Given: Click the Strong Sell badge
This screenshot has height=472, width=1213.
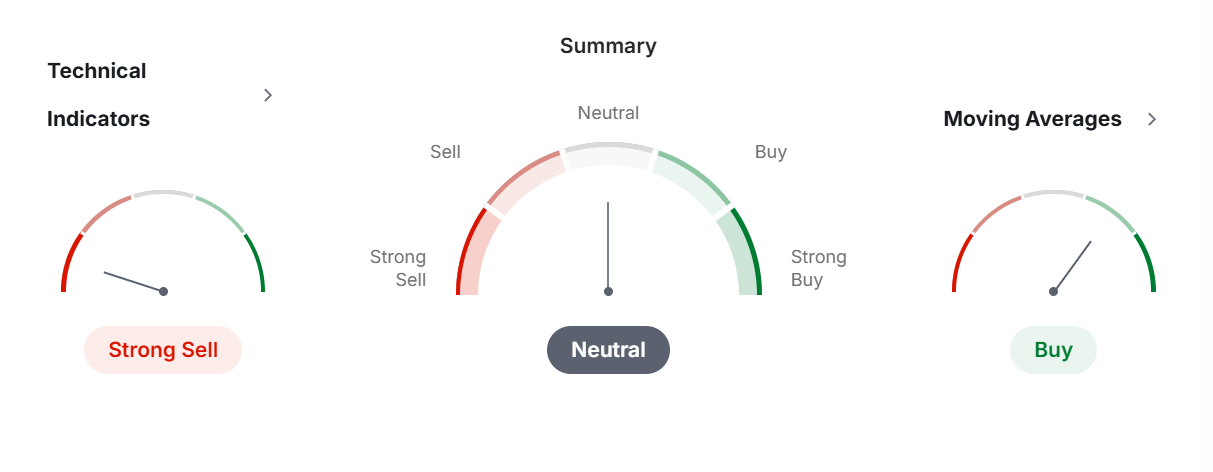Looking at the screenshot, I should click(163, 350).
